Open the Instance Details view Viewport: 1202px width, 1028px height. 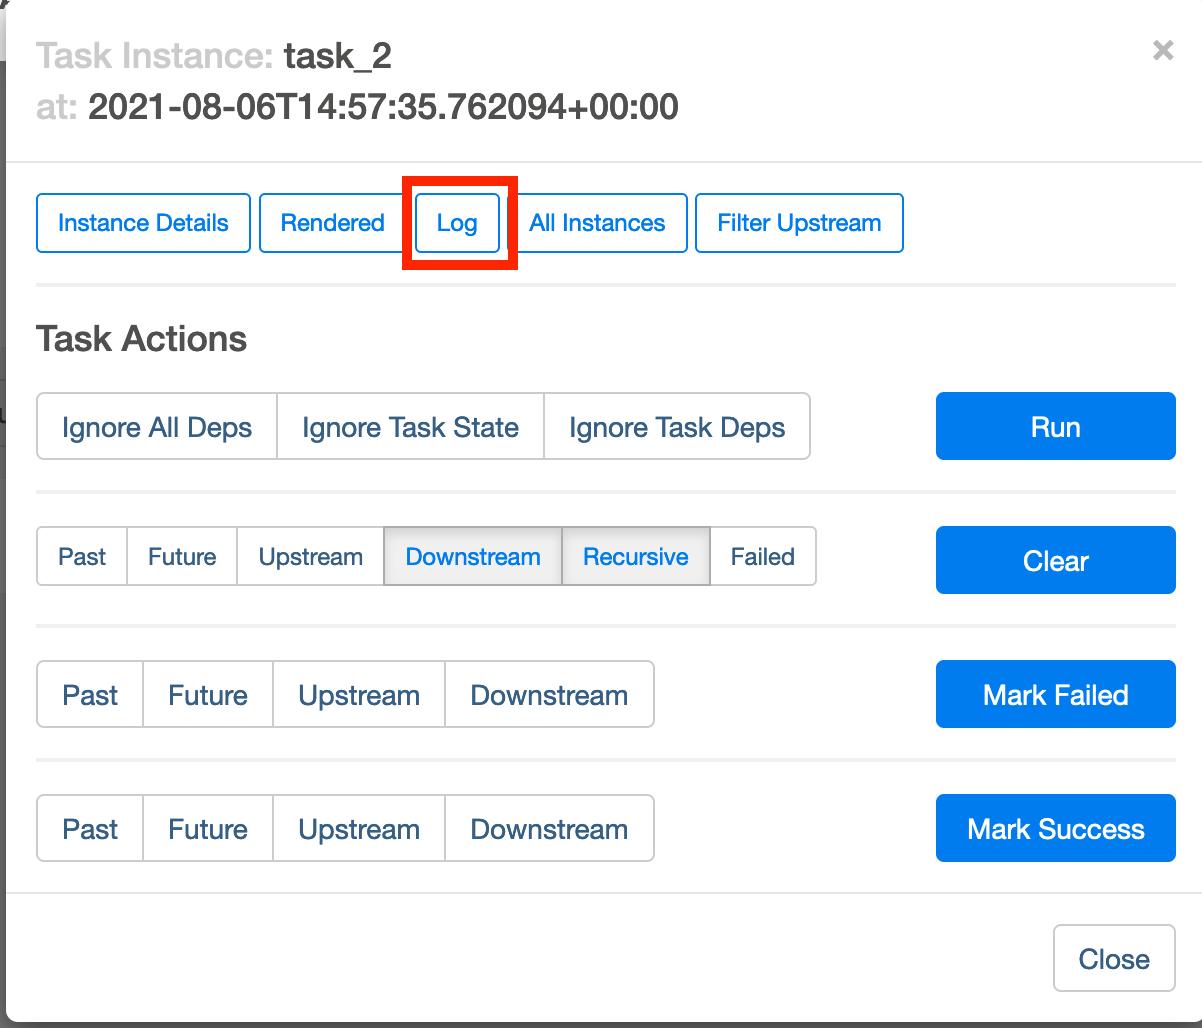pos(143,223)
